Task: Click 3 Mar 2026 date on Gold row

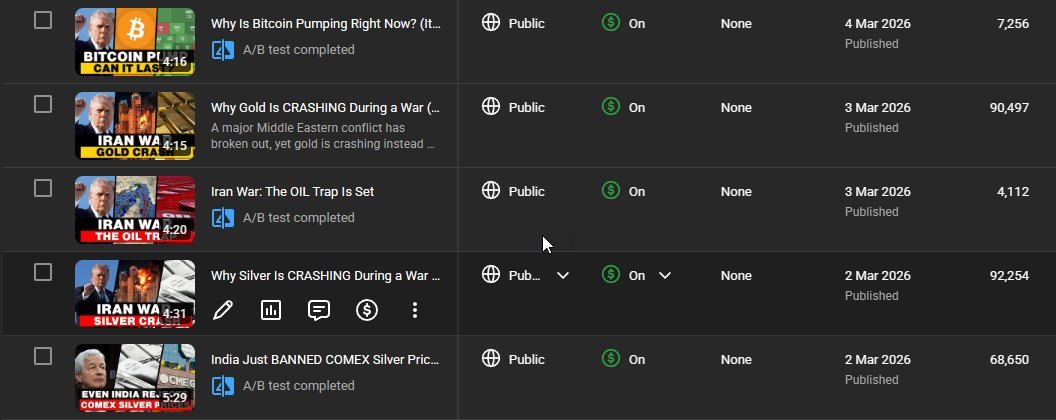Action: (x=878, y=108)
